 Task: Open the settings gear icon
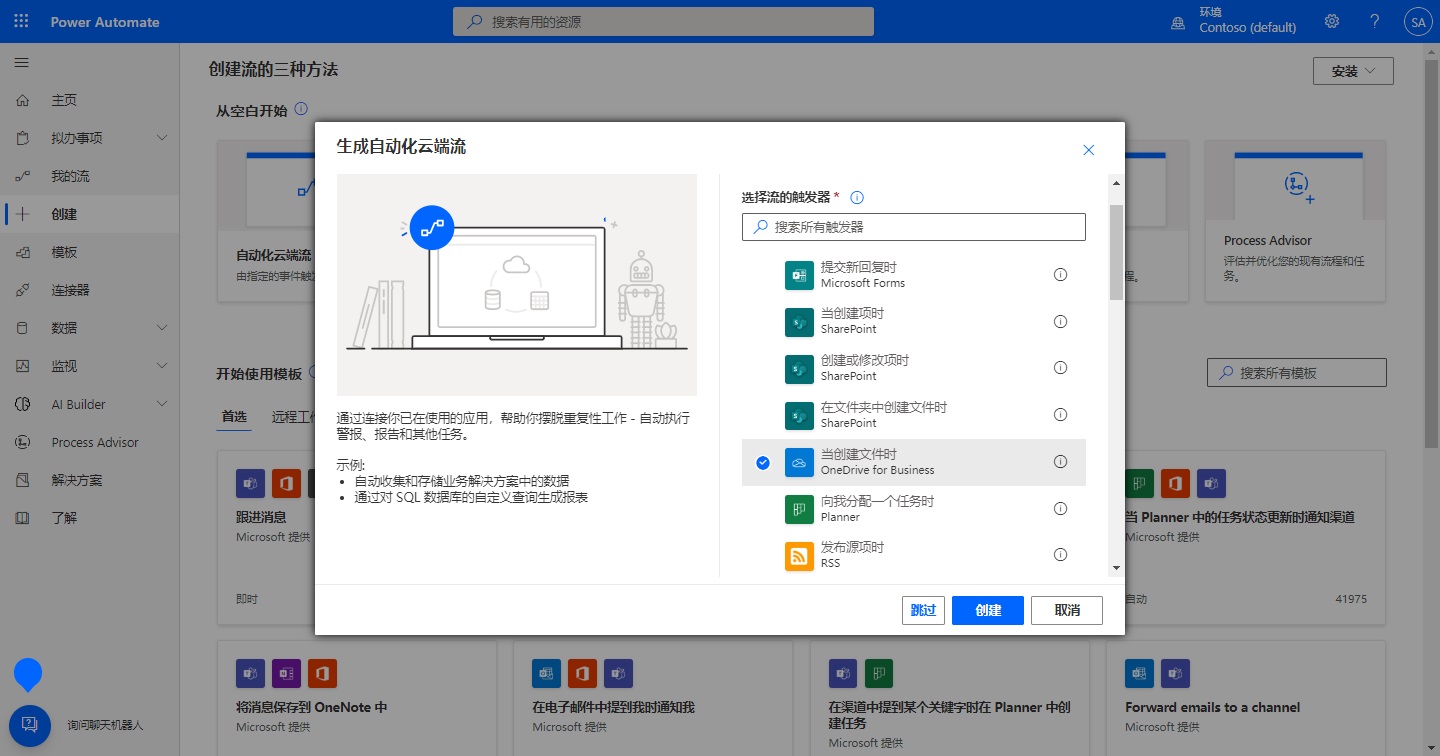(x=1332, y=21)
